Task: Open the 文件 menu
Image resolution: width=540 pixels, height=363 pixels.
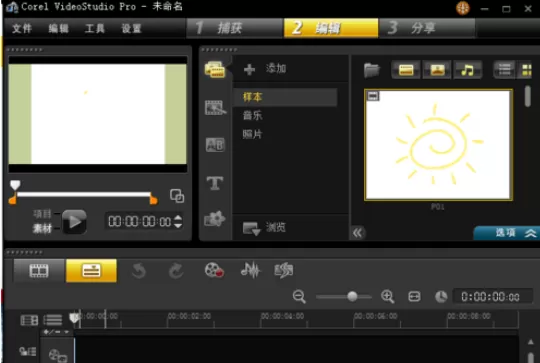Action: click(22, 28)
